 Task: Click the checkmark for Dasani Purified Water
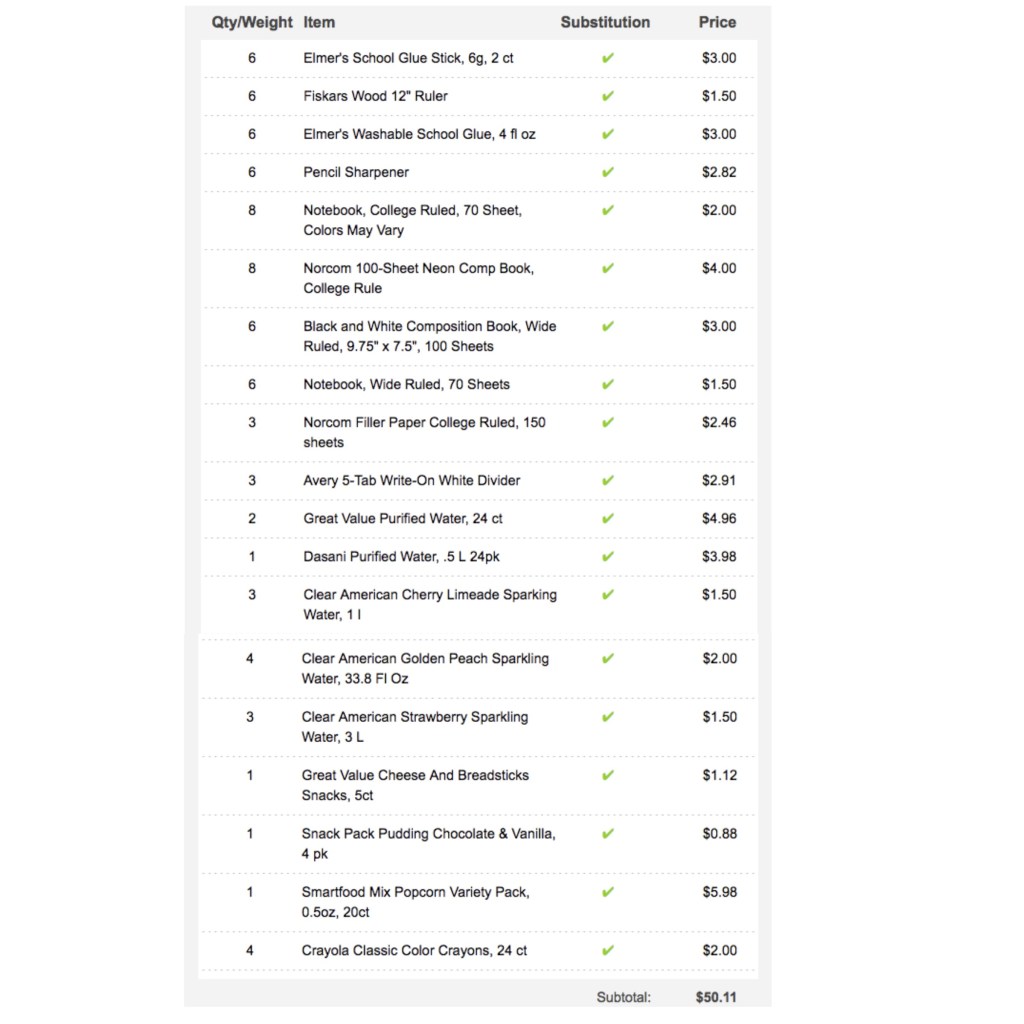click(x=608, y=556)
